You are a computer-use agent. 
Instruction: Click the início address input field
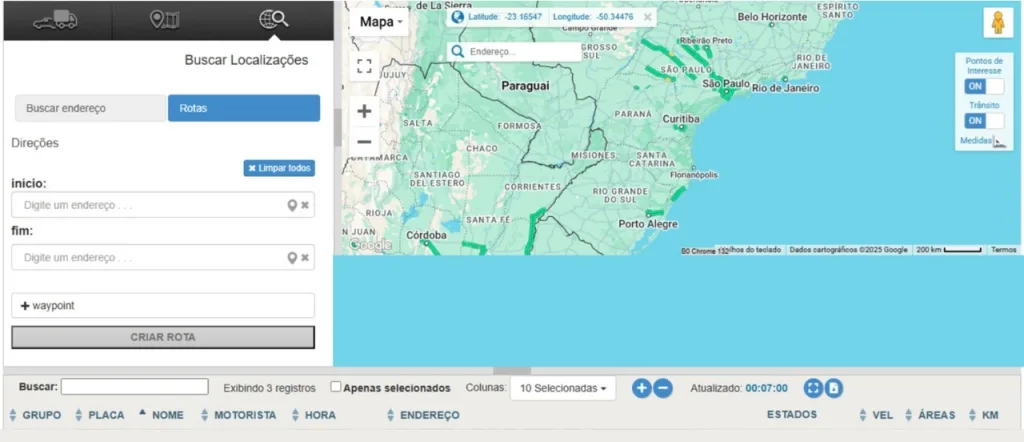150,205
